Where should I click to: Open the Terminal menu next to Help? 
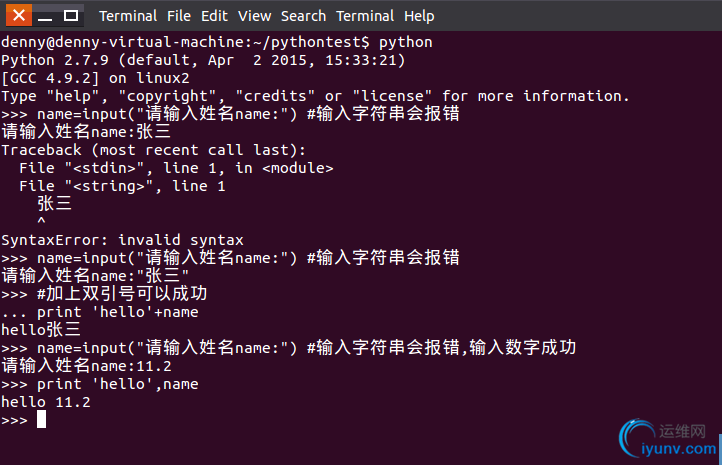pos(365,16)
